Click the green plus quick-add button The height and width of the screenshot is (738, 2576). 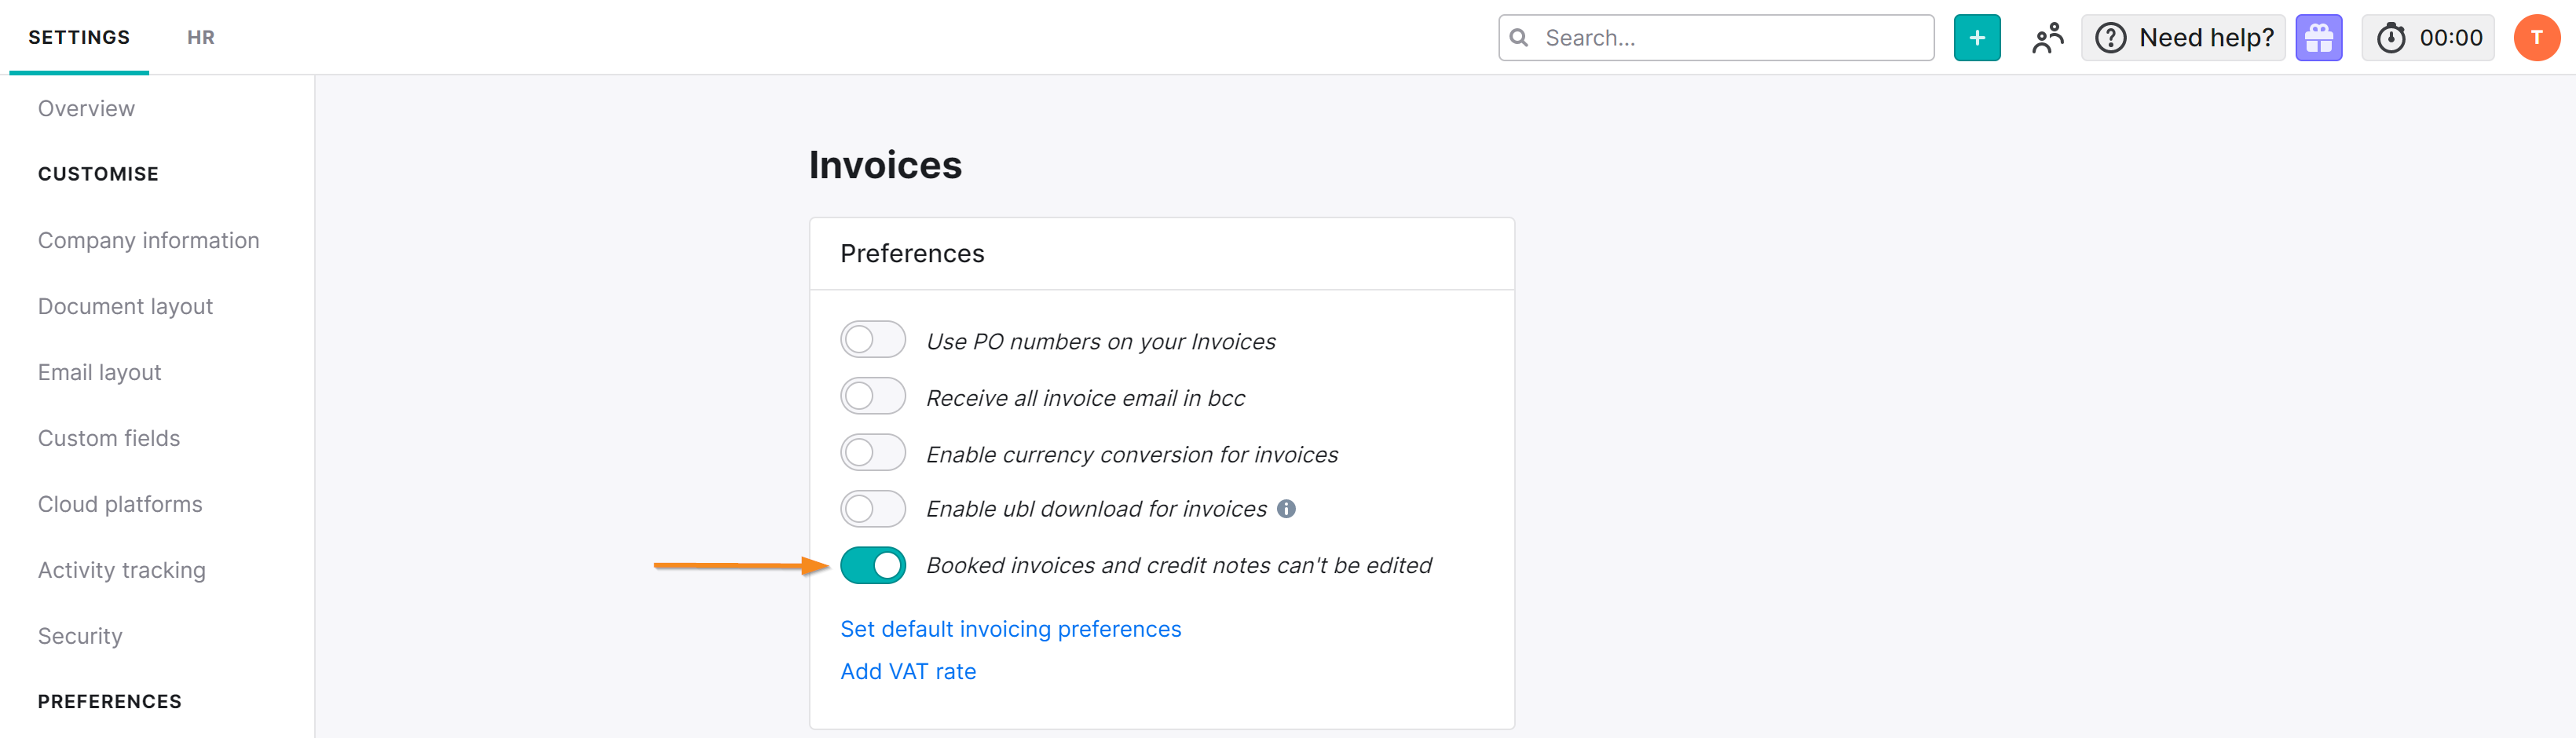click(x=1976, y=38)
